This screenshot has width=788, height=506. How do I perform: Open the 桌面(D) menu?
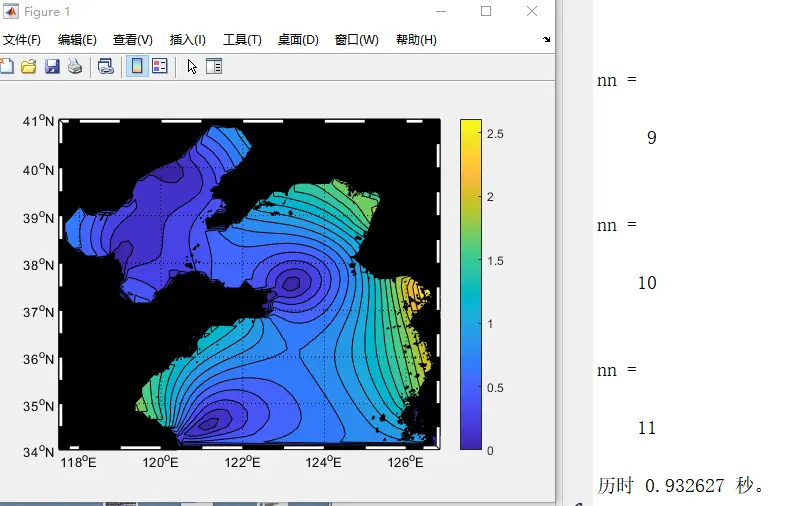click(298, 40)
